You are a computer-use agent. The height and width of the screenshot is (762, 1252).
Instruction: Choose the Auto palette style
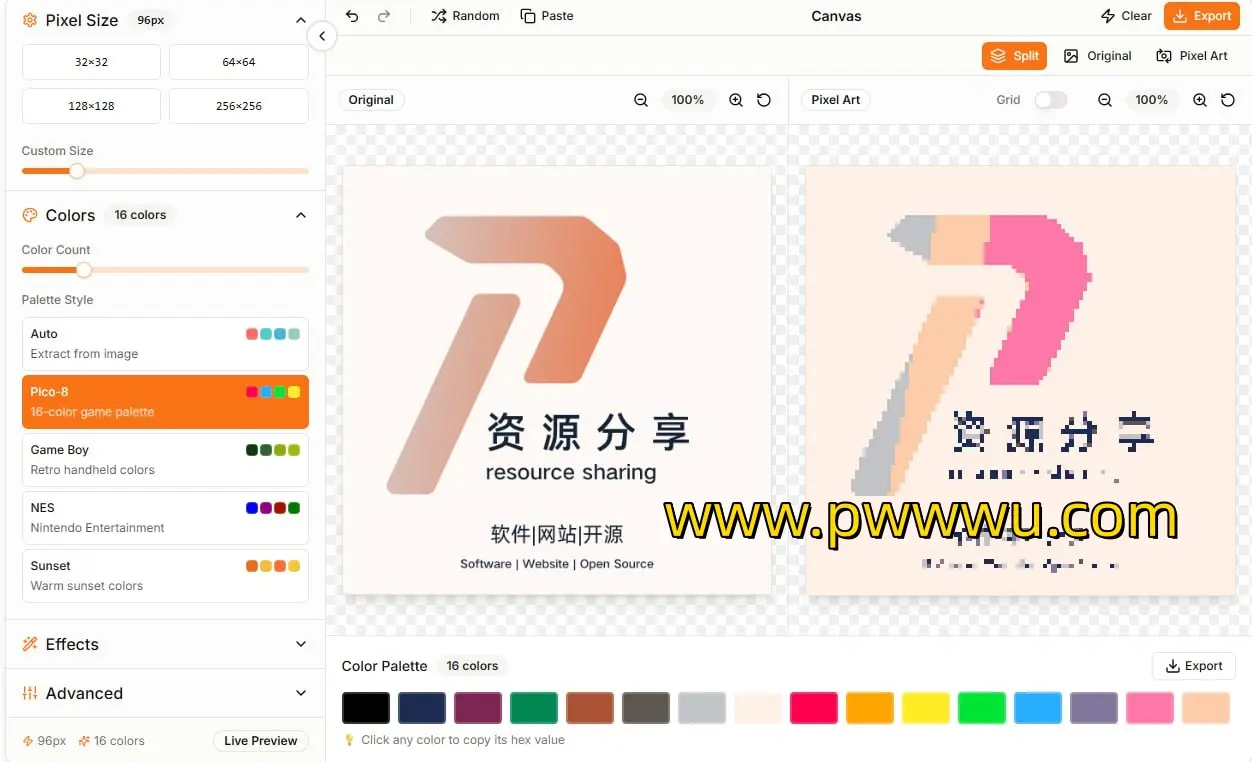[165, 344]
